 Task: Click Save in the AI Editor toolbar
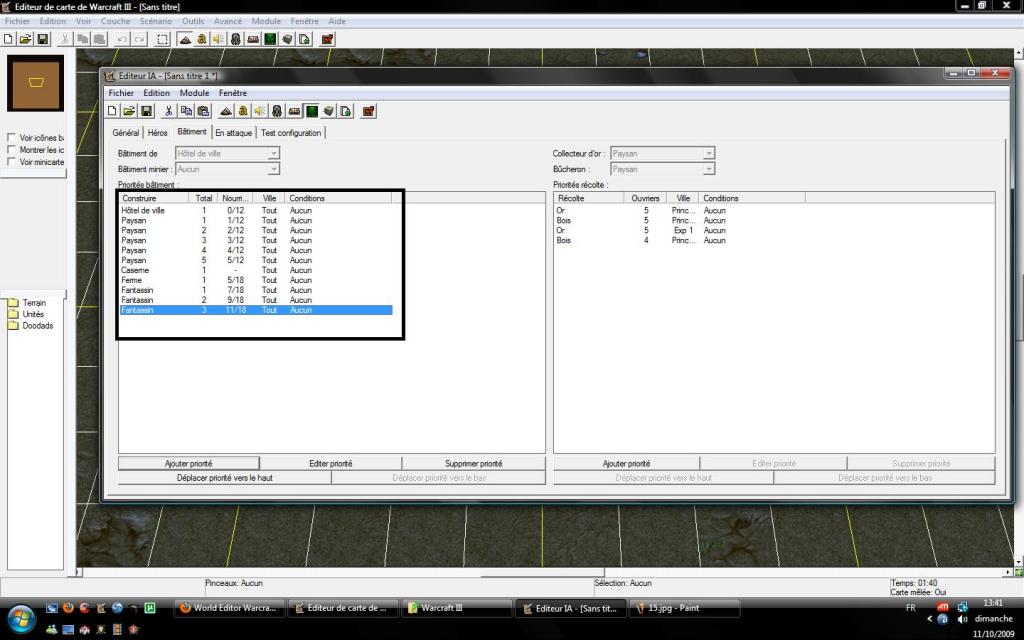click(x=146, y=112)
